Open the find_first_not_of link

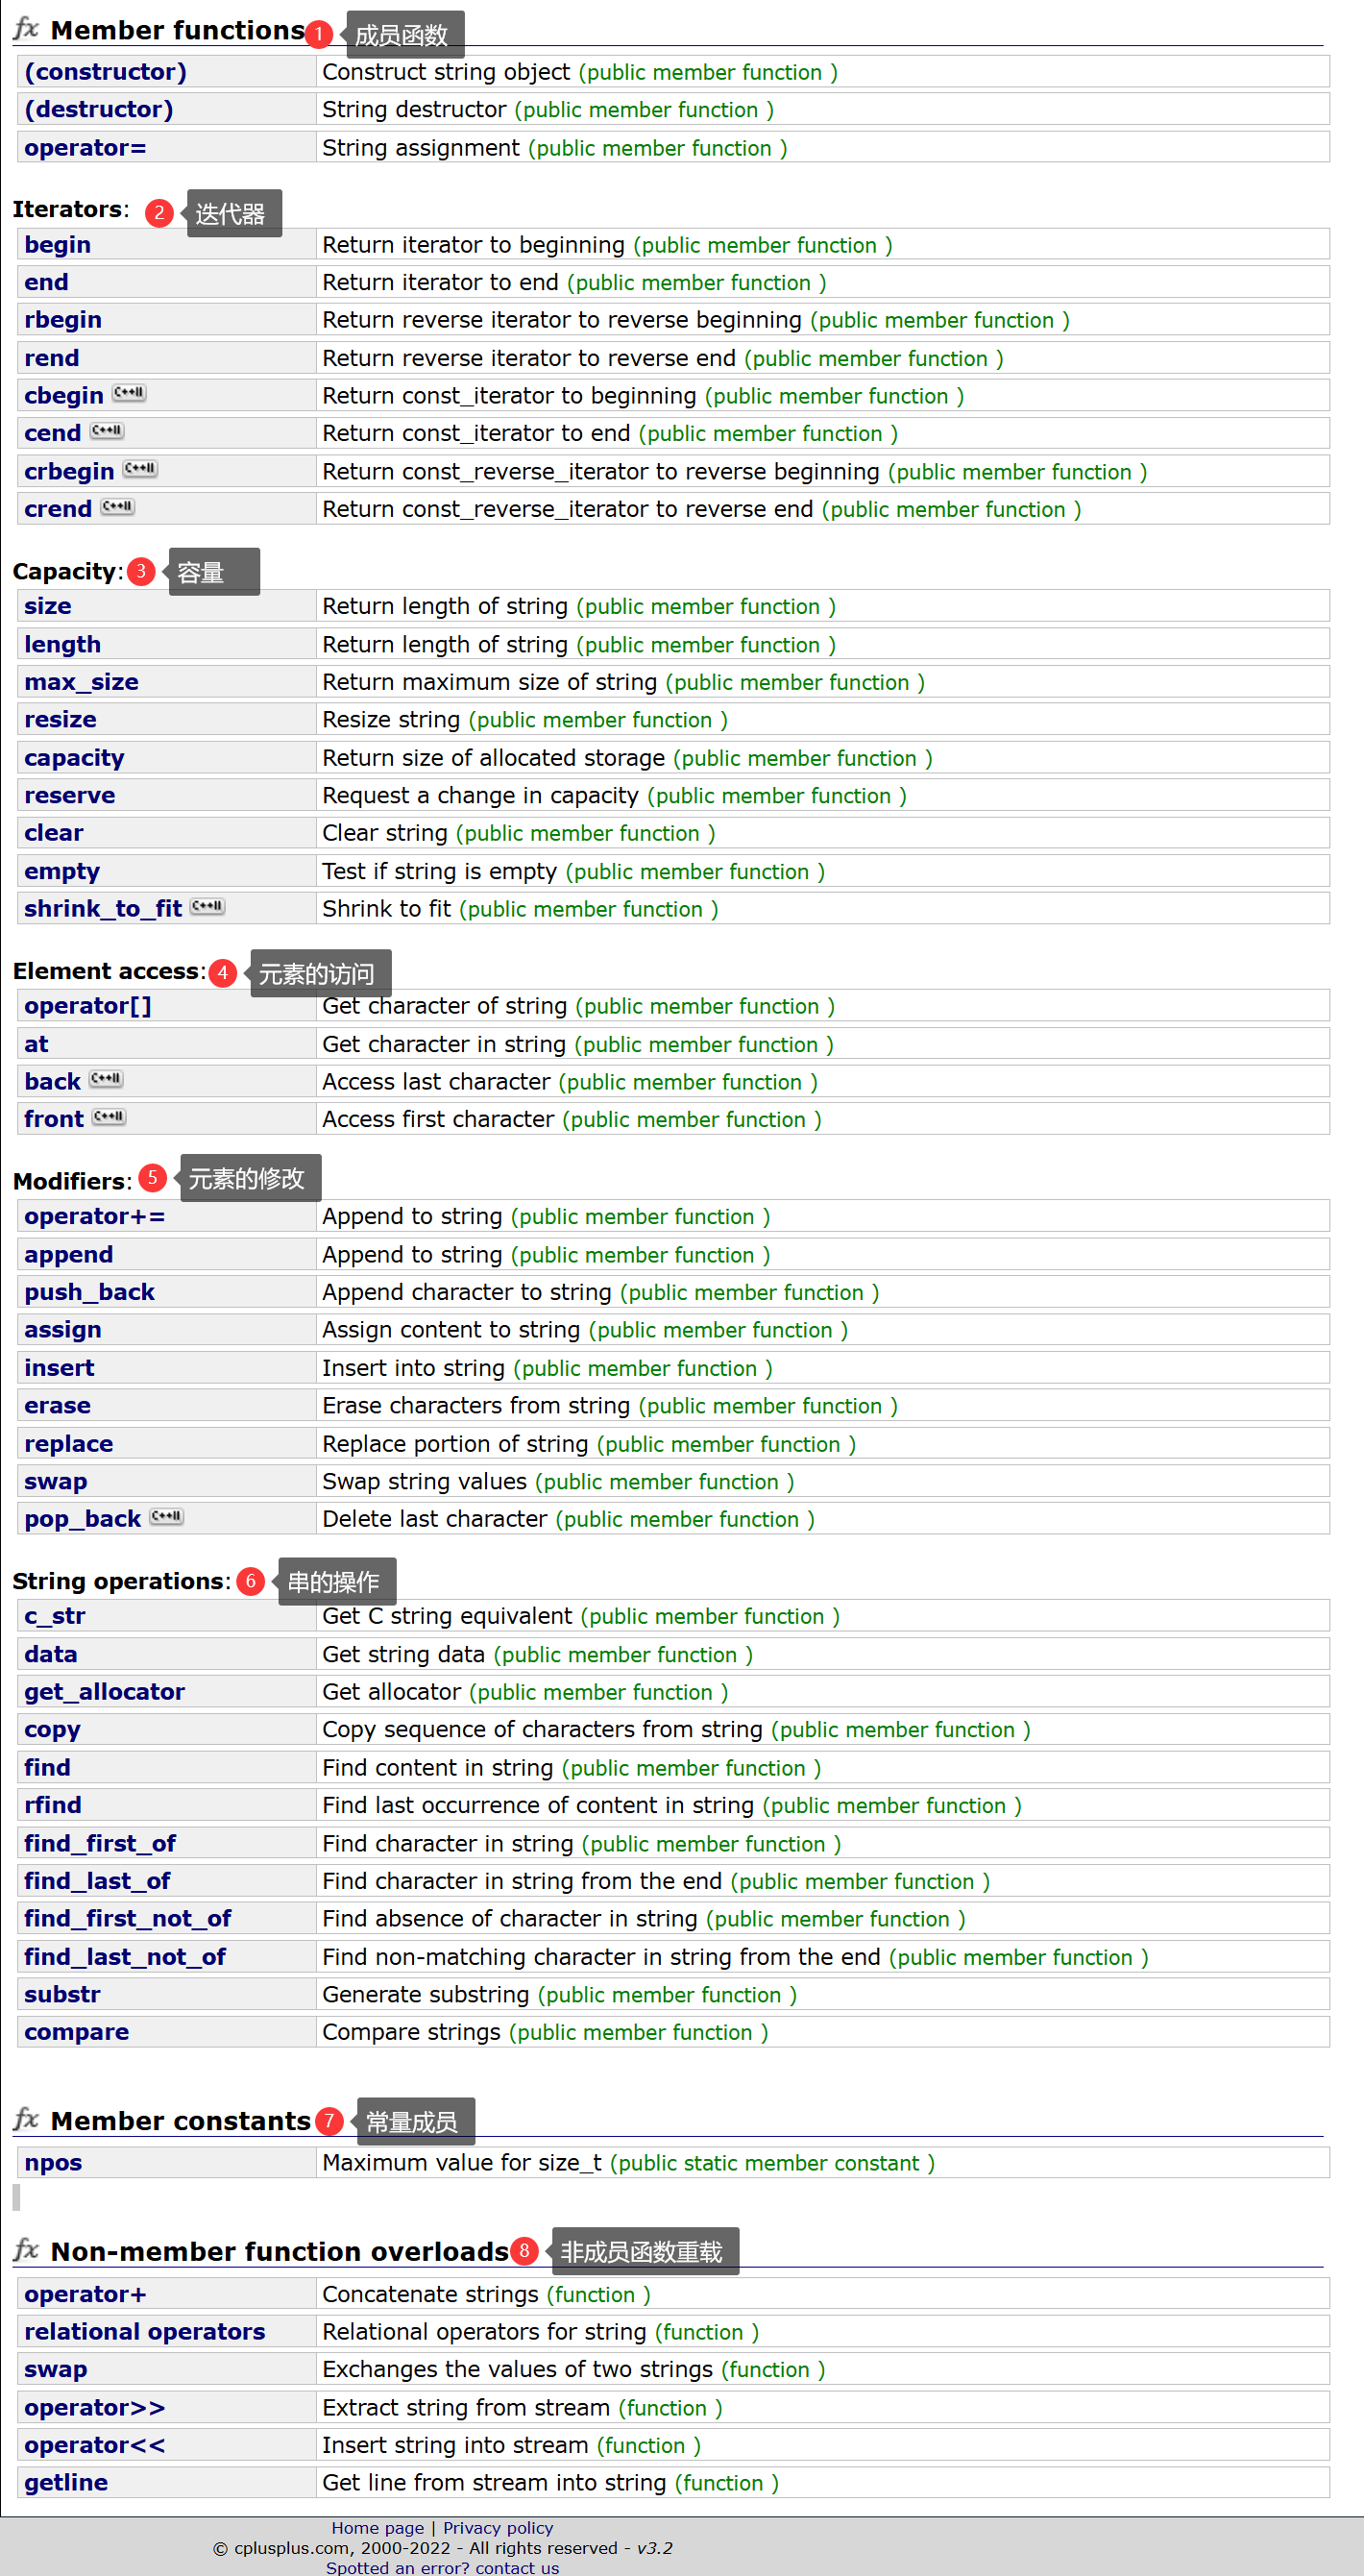click(x=128, y=1918)
